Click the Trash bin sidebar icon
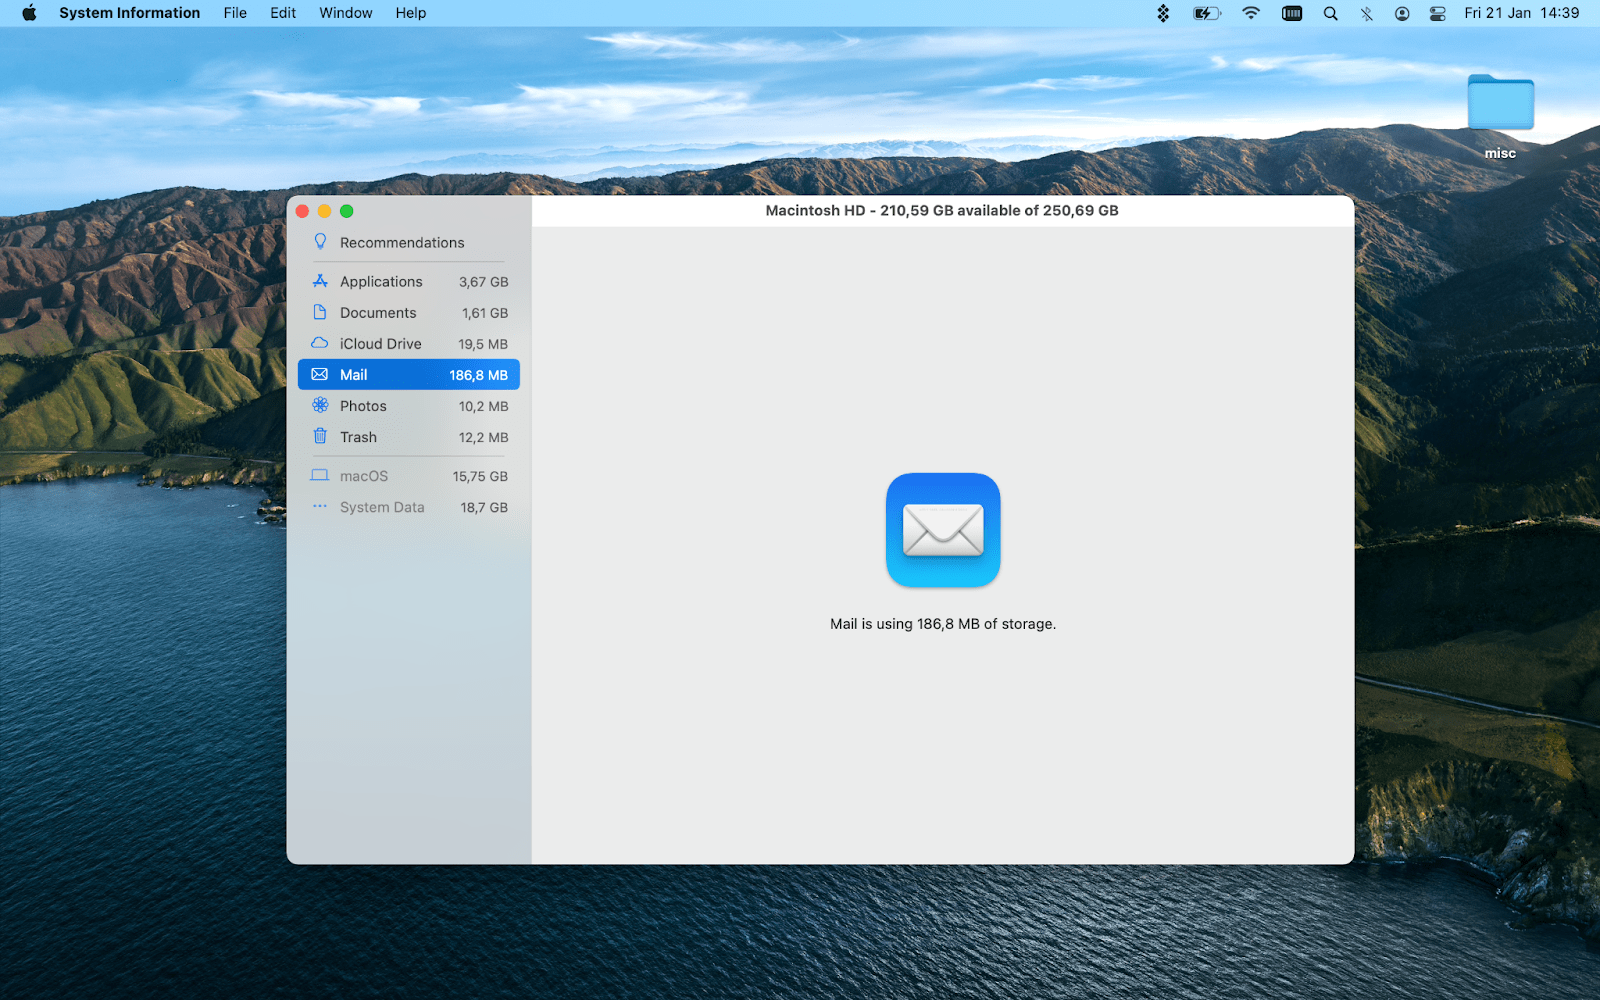This screenshot has height=1000, width=1600. coord(320,436)
